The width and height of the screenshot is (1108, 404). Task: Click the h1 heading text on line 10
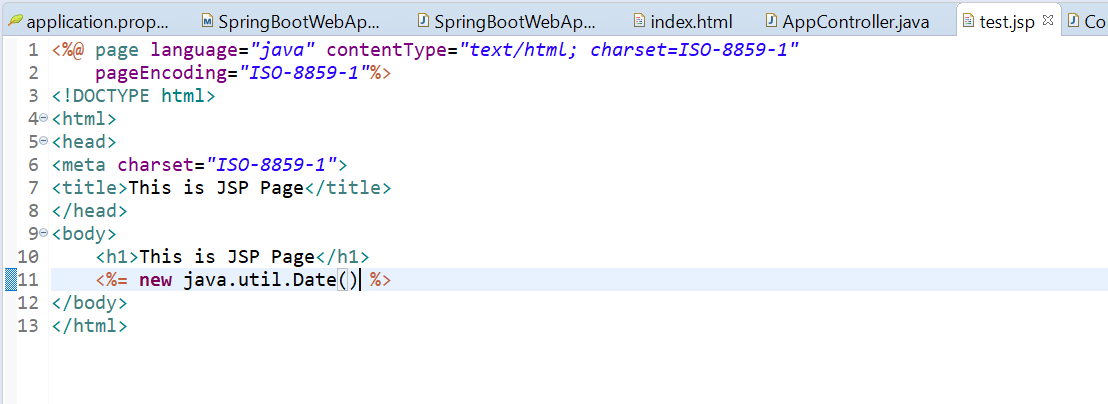(227, 256)
